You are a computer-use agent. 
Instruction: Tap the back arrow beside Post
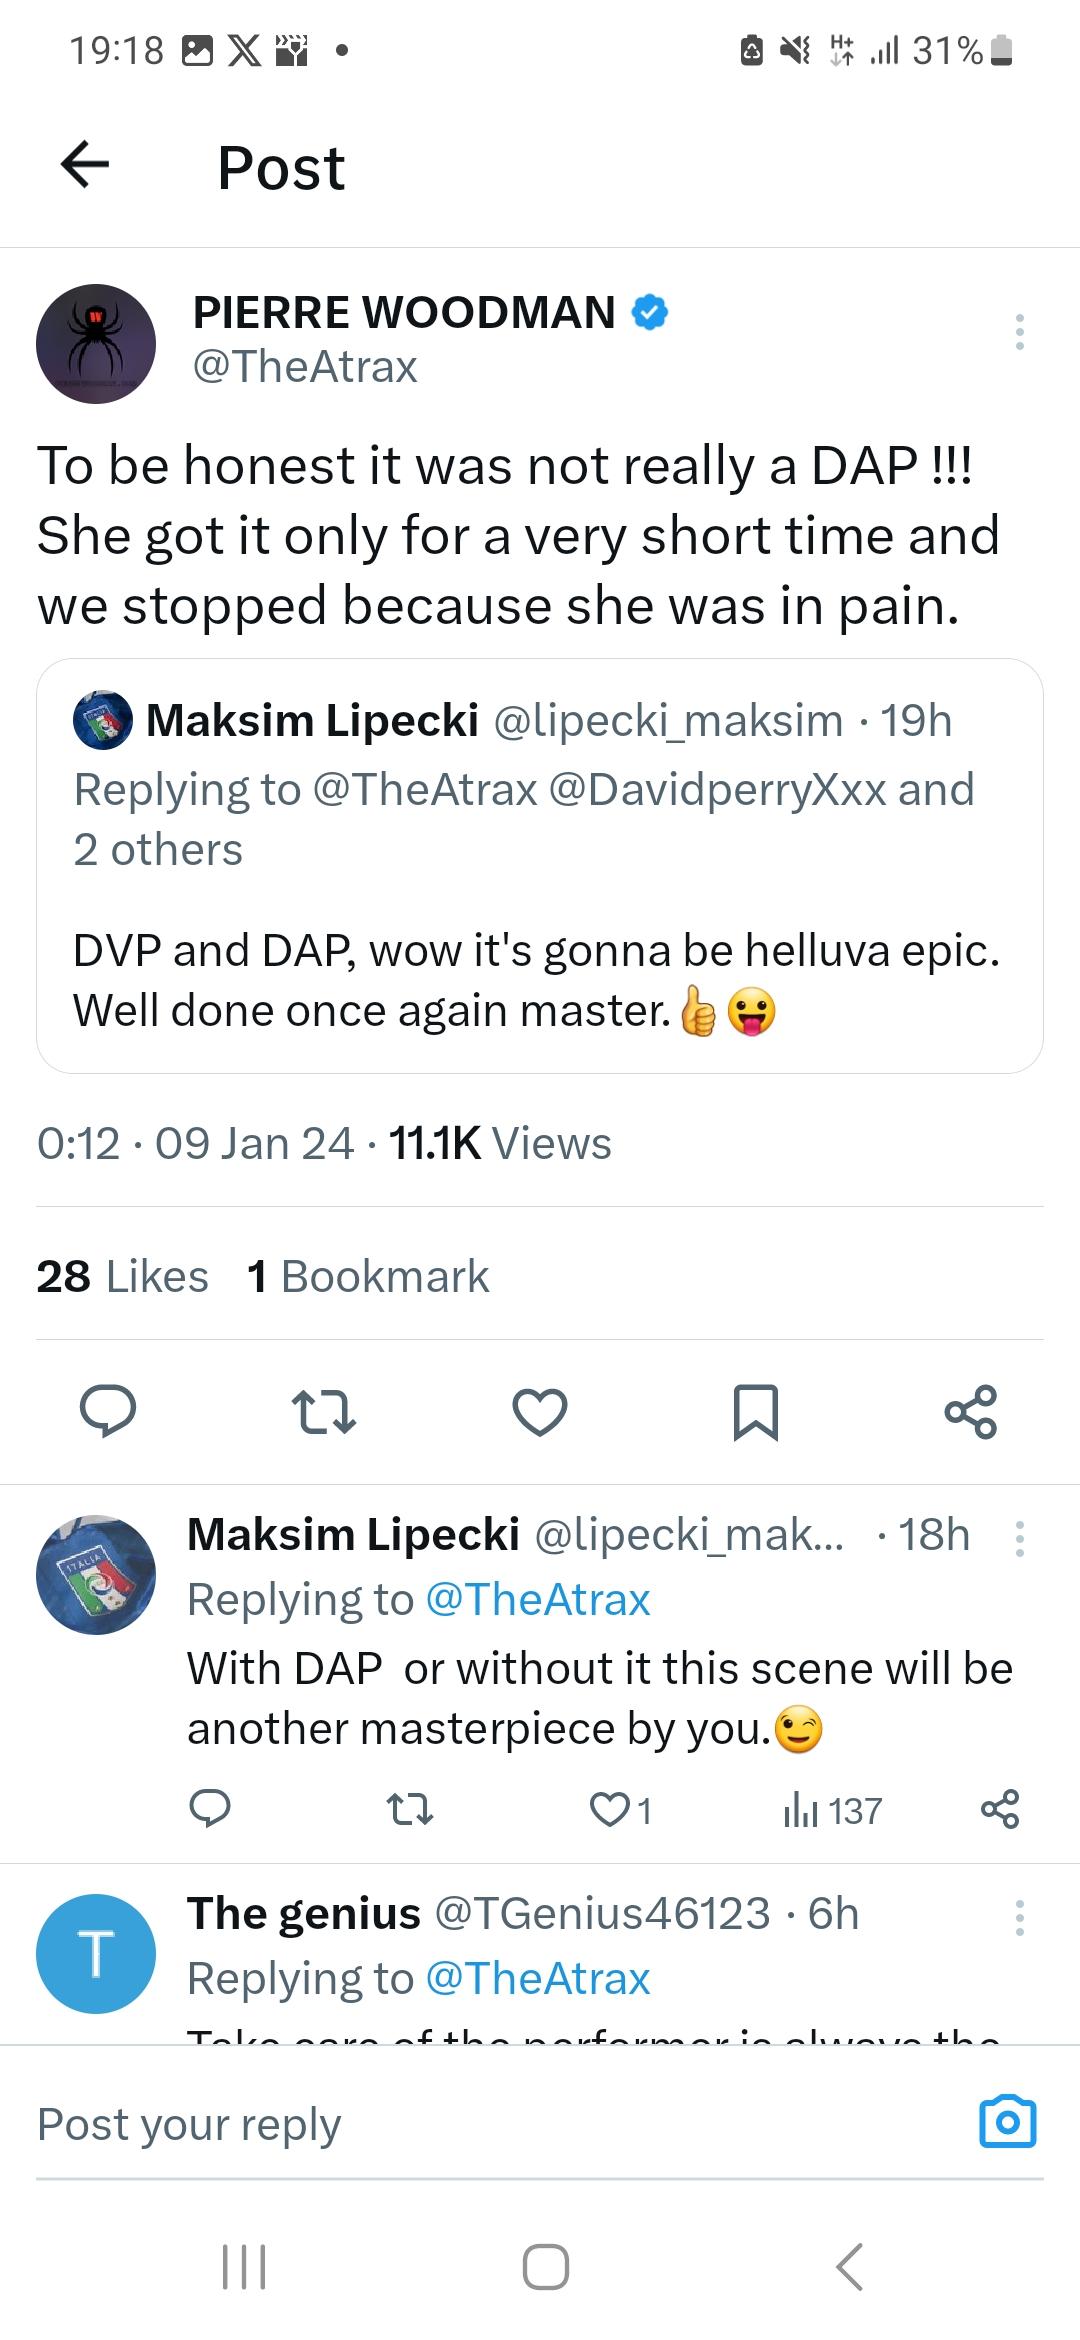(x=85, y=165)
